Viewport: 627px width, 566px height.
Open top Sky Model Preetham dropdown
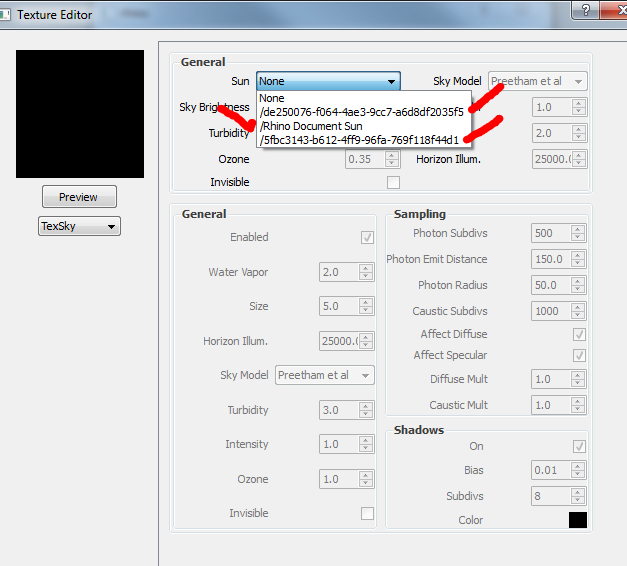(x=537, y=81)
